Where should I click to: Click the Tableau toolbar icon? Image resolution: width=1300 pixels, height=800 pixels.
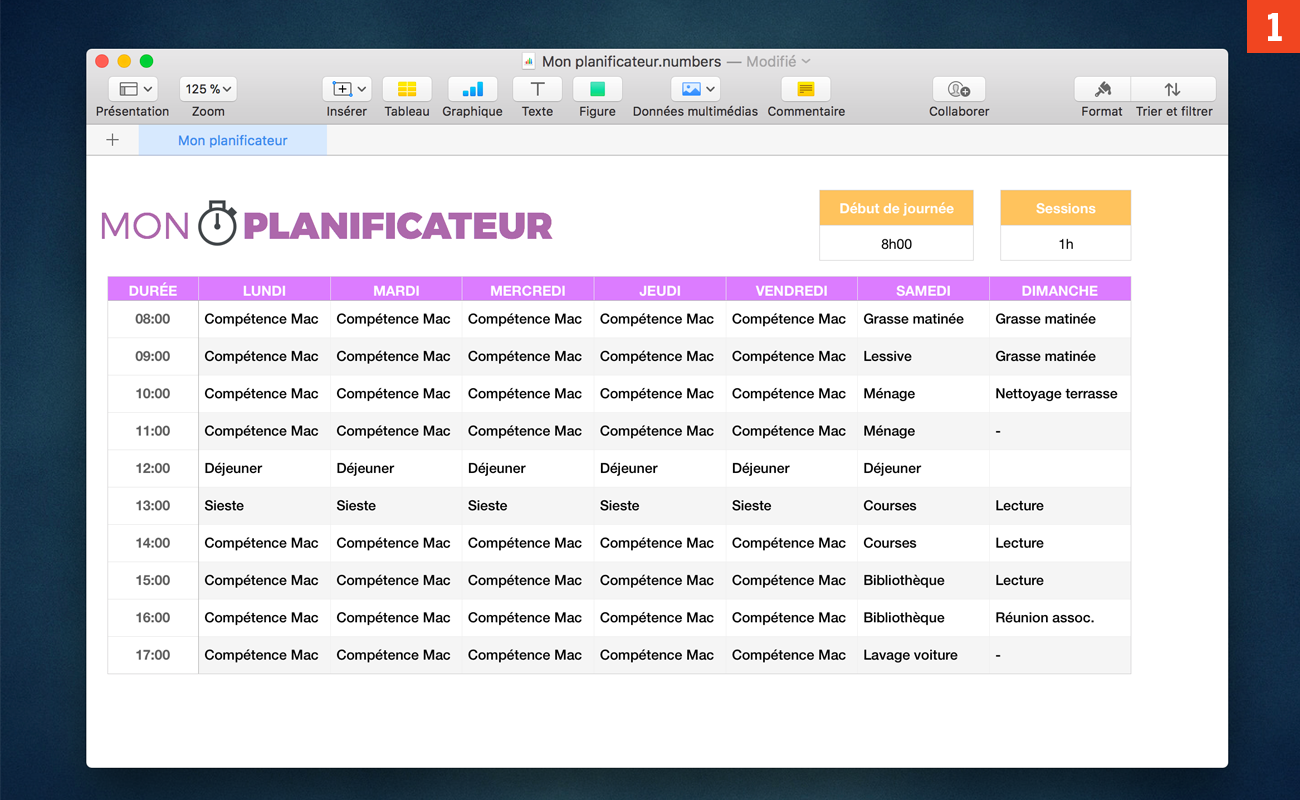407,89
